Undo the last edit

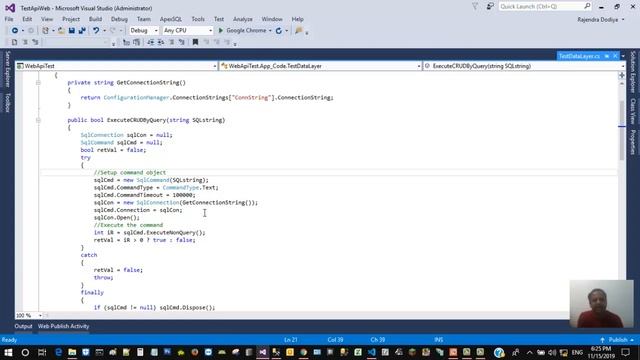pos(96,31)
